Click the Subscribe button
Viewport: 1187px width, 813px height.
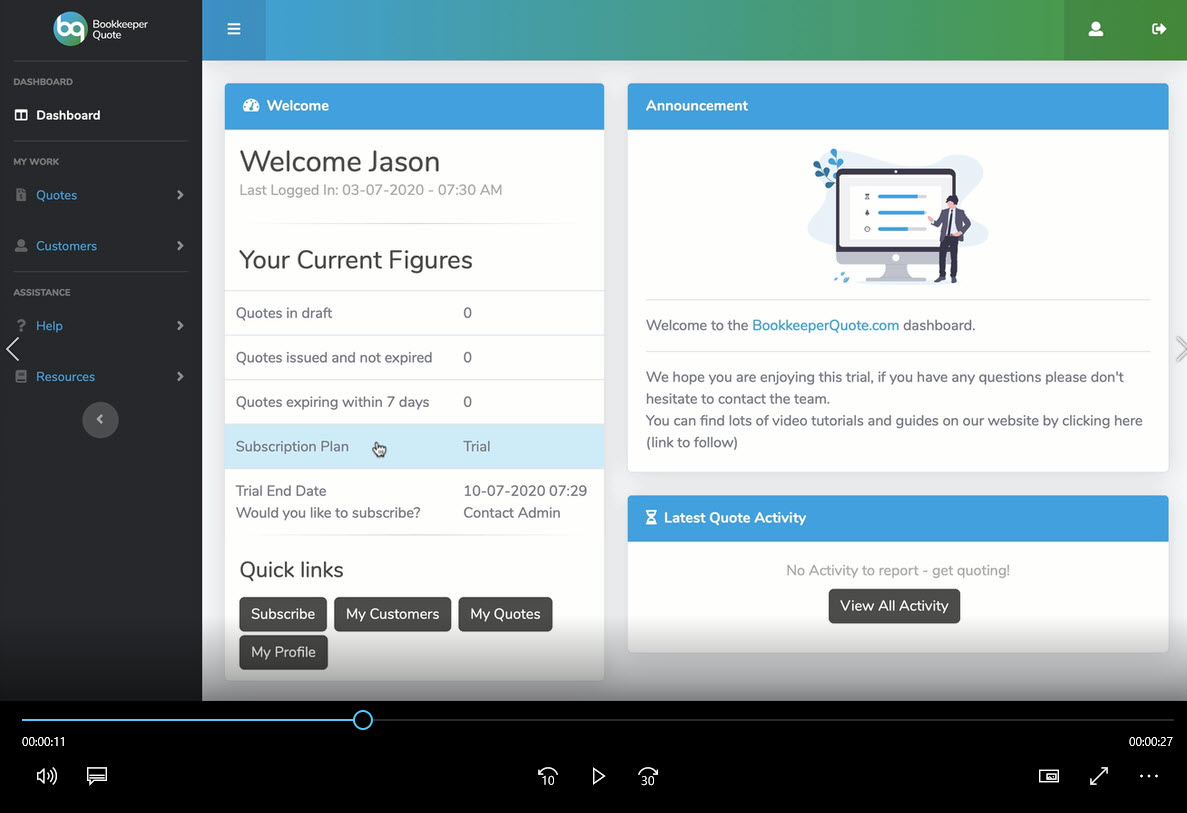tap(282, 614)
